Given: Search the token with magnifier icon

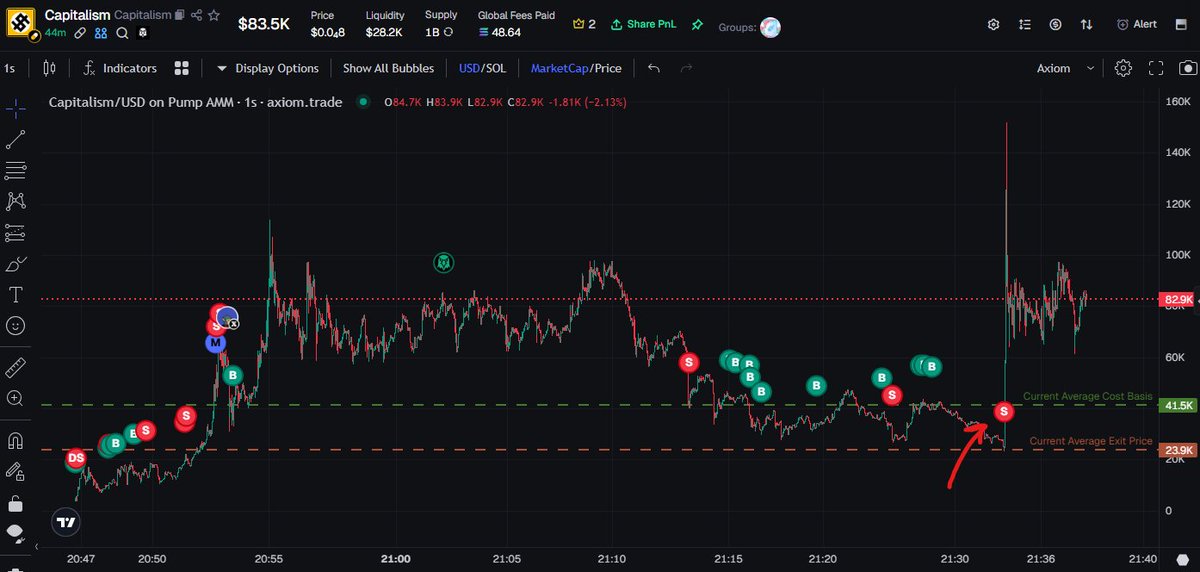Looking at the screenshot, I should (x=122, y=33).
